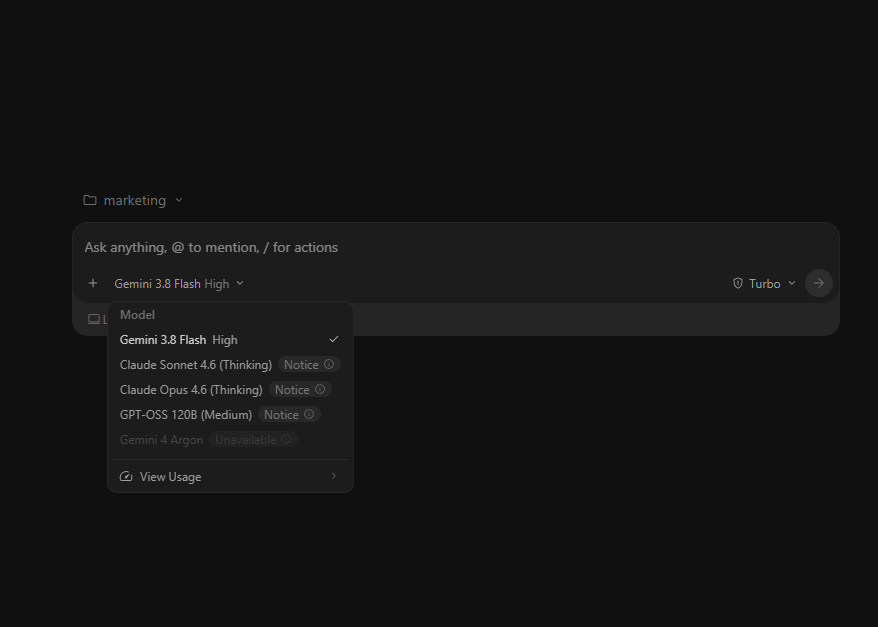Select GPT-OSS 120B (Medium) model

coord(230,415)
